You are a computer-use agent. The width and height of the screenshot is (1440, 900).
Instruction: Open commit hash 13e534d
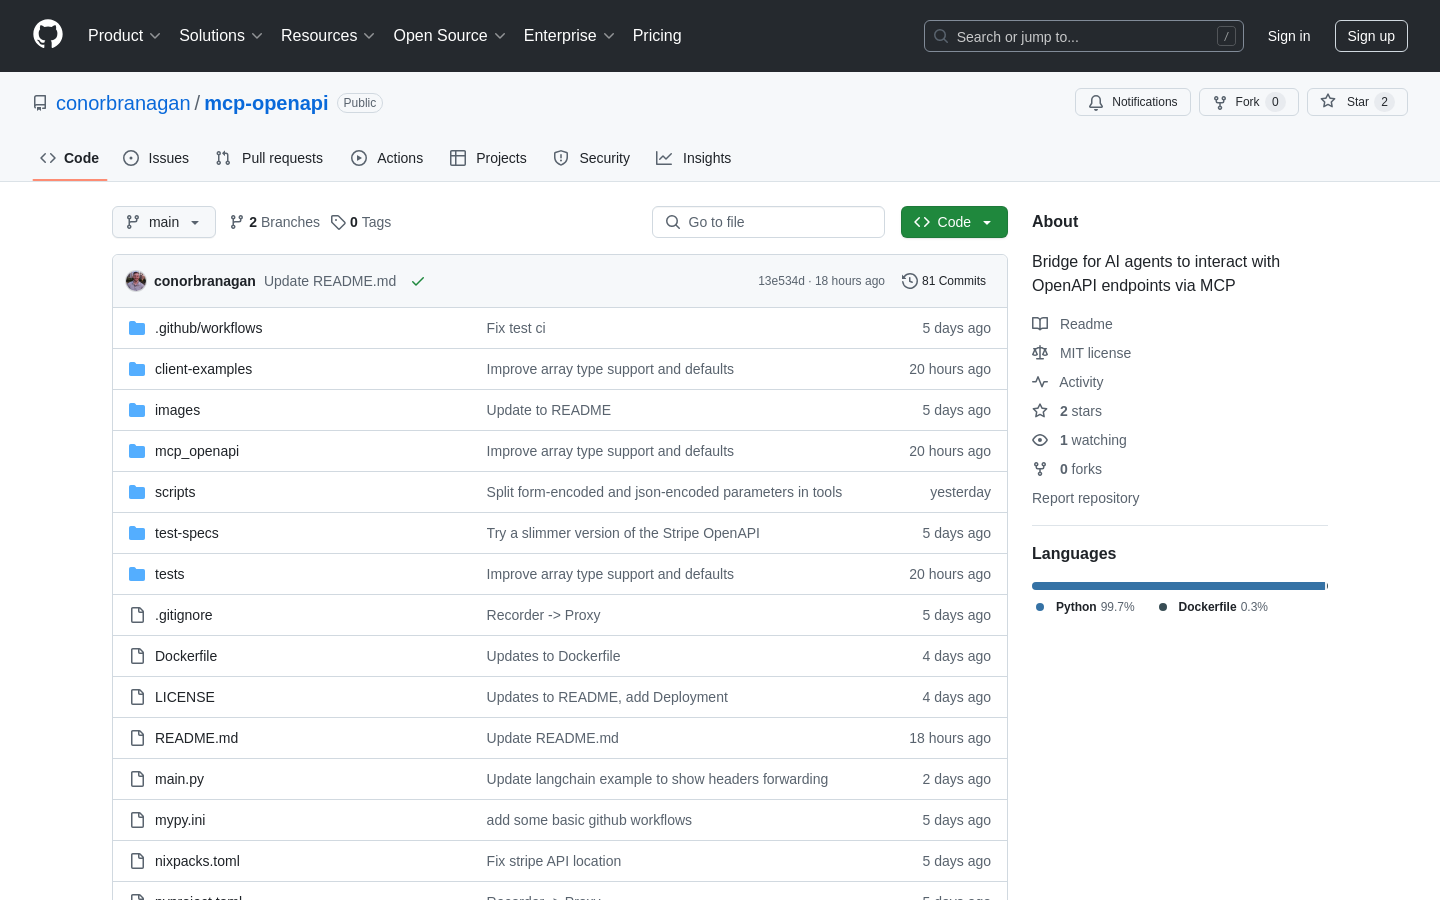click(x=781, y=281)
